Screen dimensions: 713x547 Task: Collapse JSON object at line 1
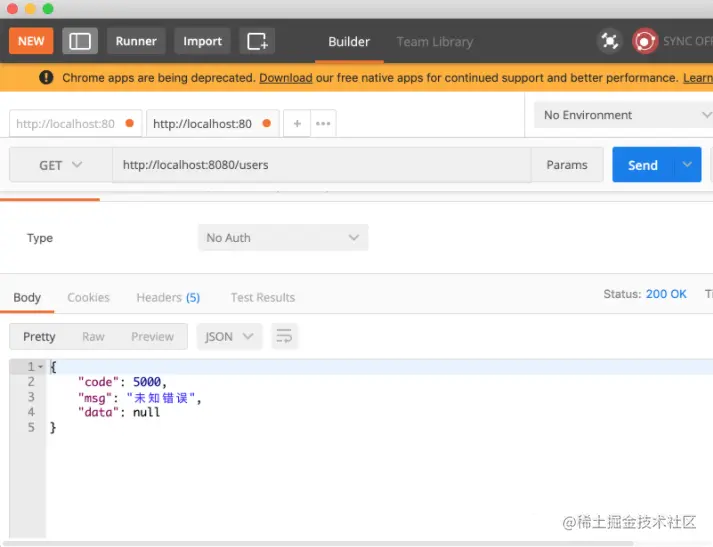[x=40, y=367]
